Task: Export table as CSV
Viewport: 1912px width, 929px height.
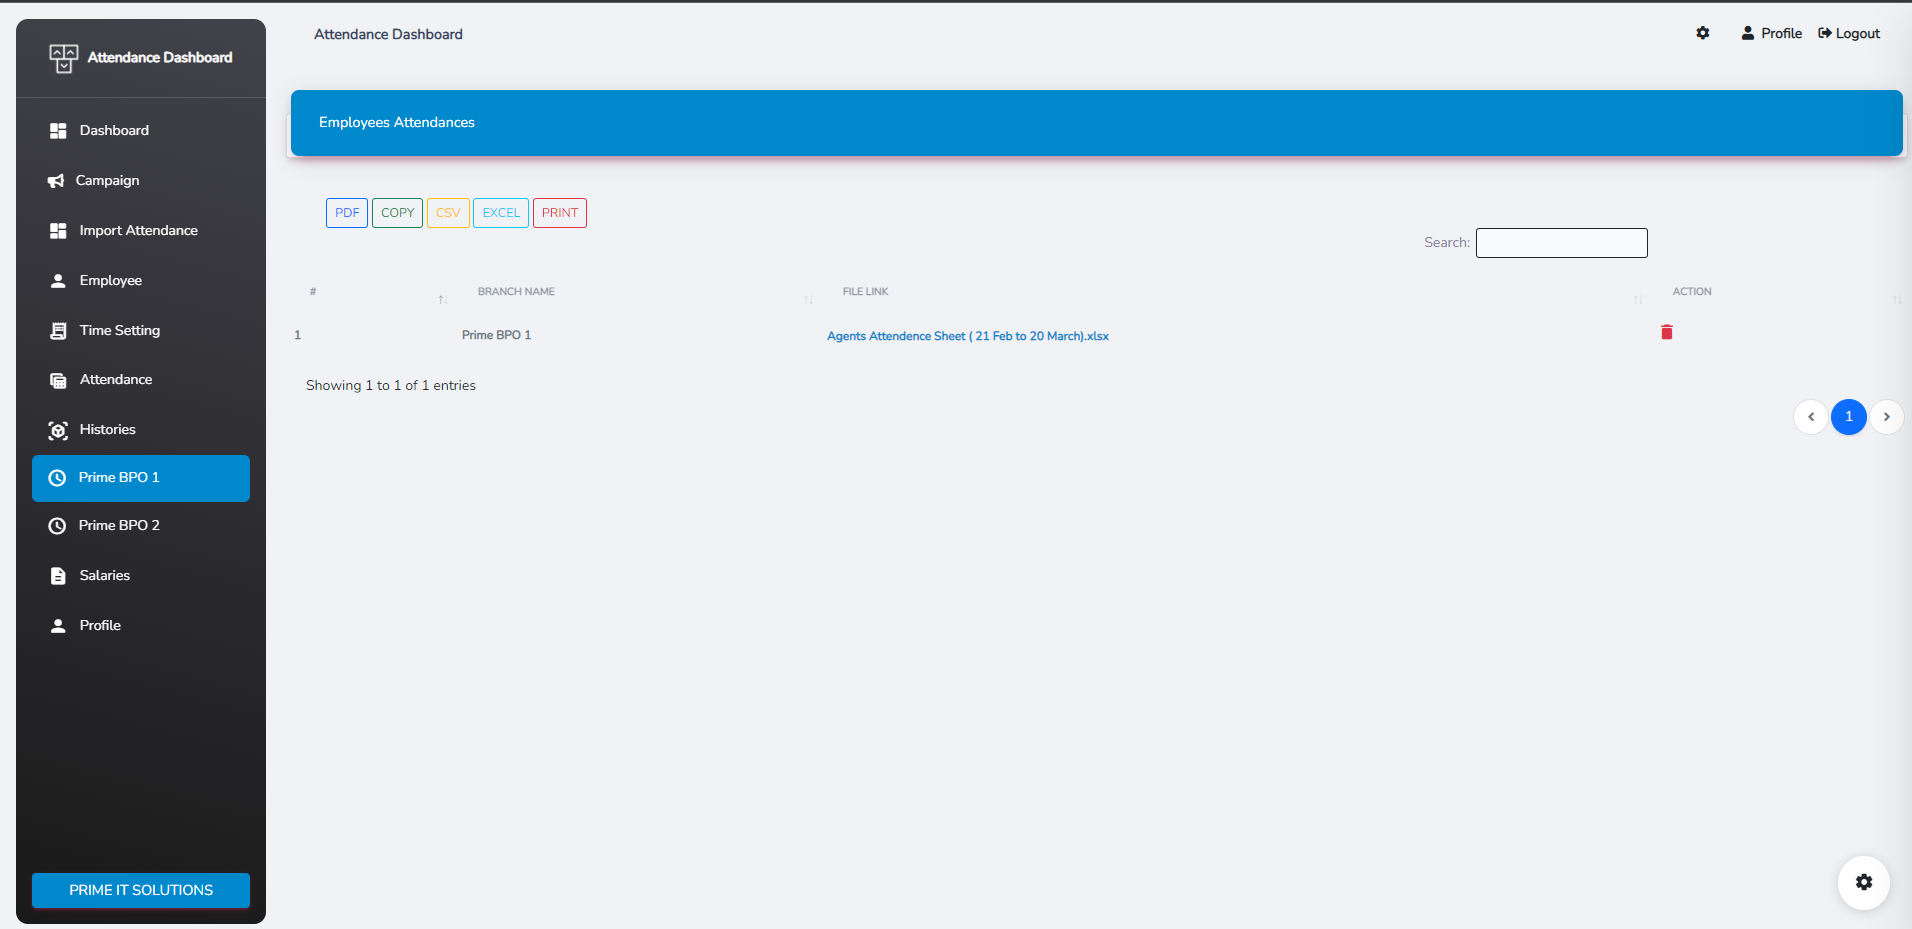Action: pyautogui.click(x=448, y=213)
